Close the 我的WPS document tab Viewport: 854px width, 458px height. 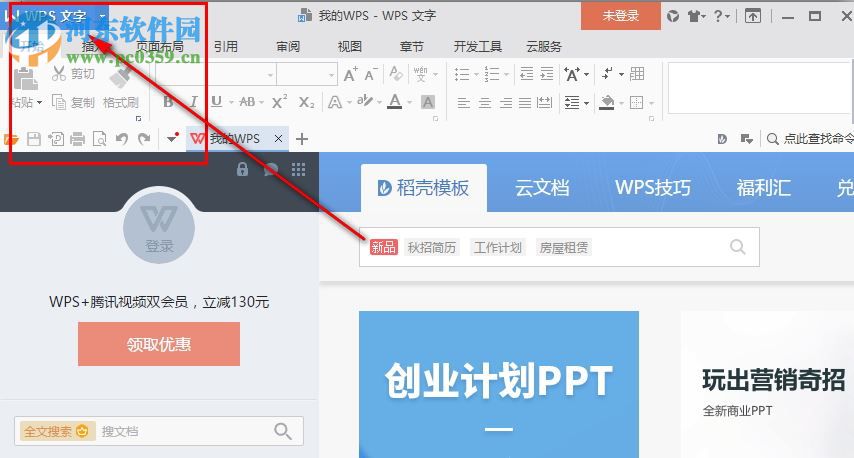coord(278,139)
